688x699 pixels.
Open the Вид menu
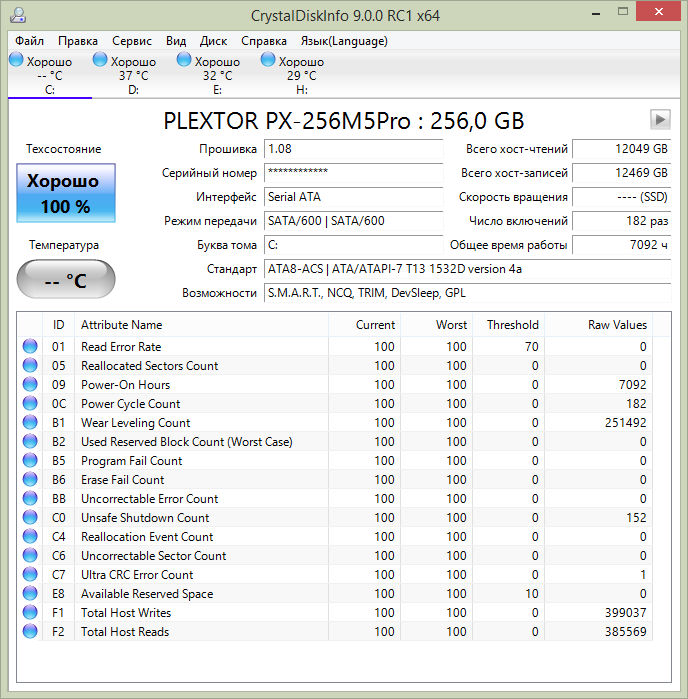click(176, 41)
